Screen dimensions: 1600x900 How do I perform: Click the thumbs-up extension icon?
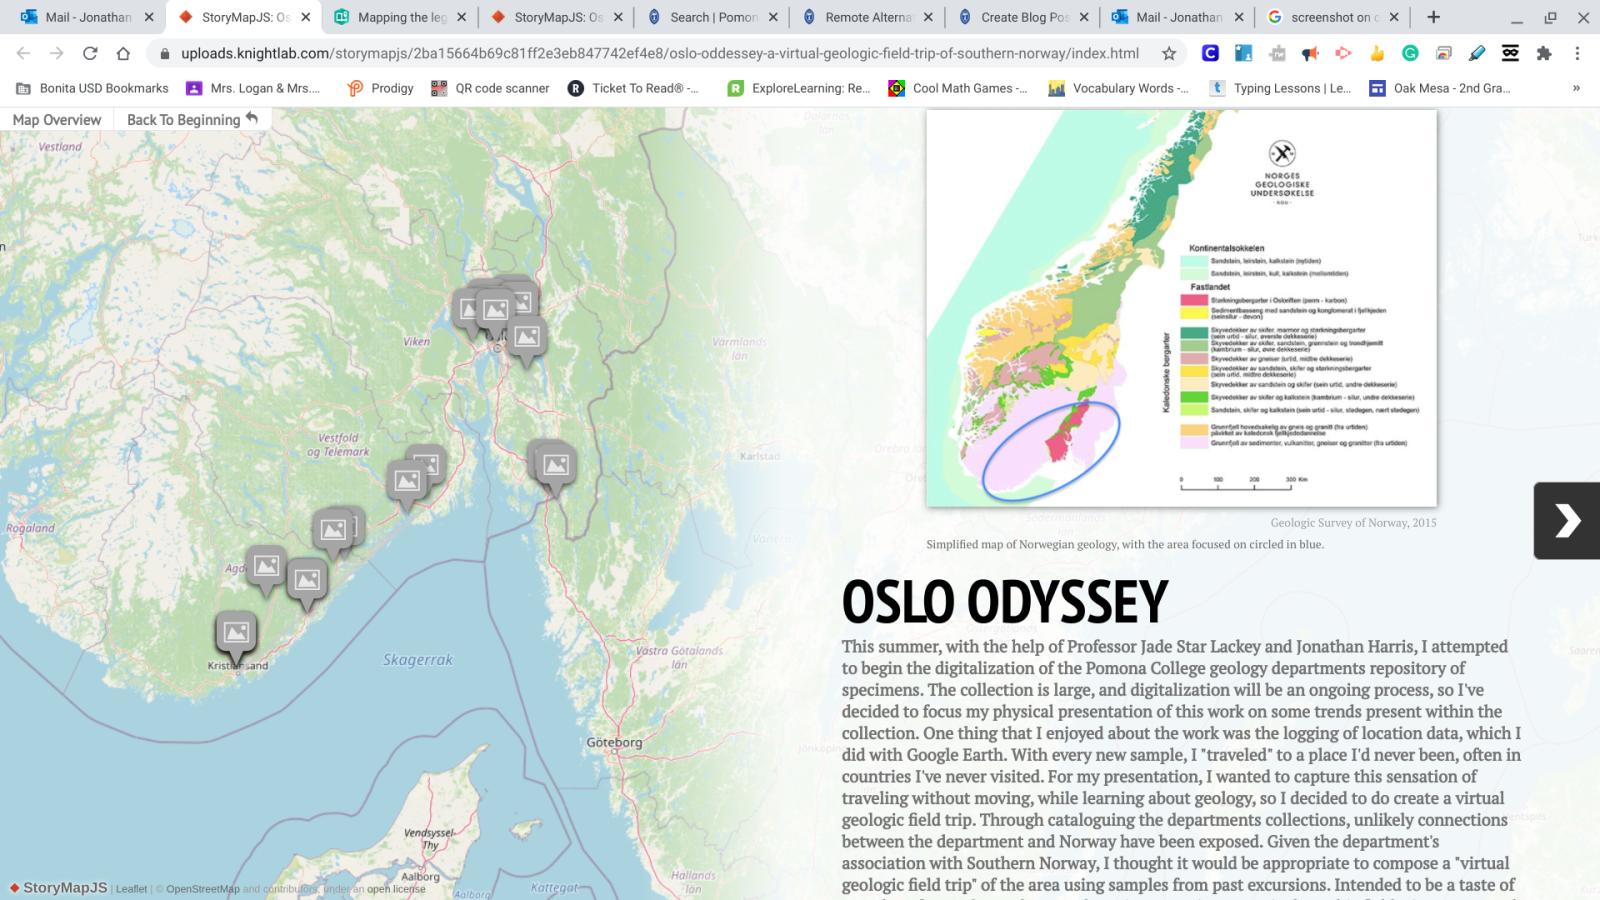1377,55
